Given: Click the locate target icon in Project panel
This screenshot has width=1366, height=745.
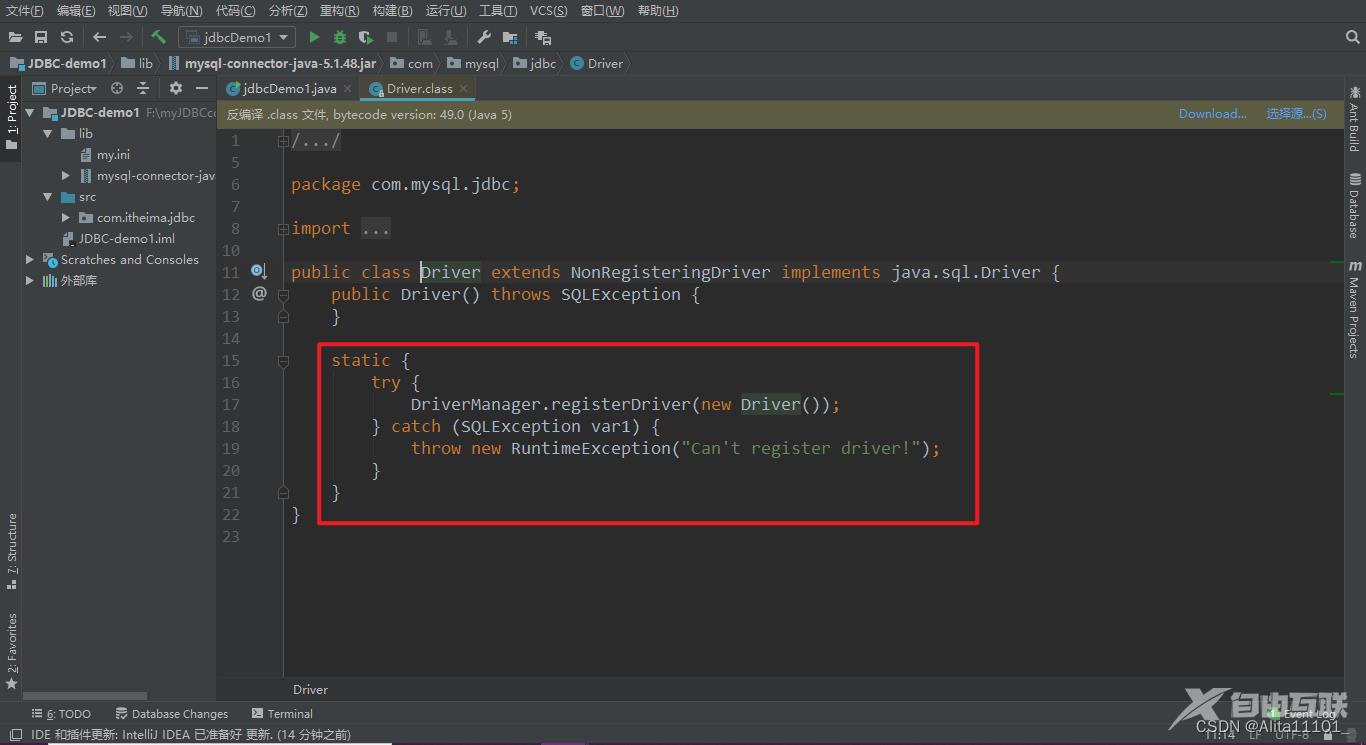Looking at the screenshot, I should (x=117, y=88).
